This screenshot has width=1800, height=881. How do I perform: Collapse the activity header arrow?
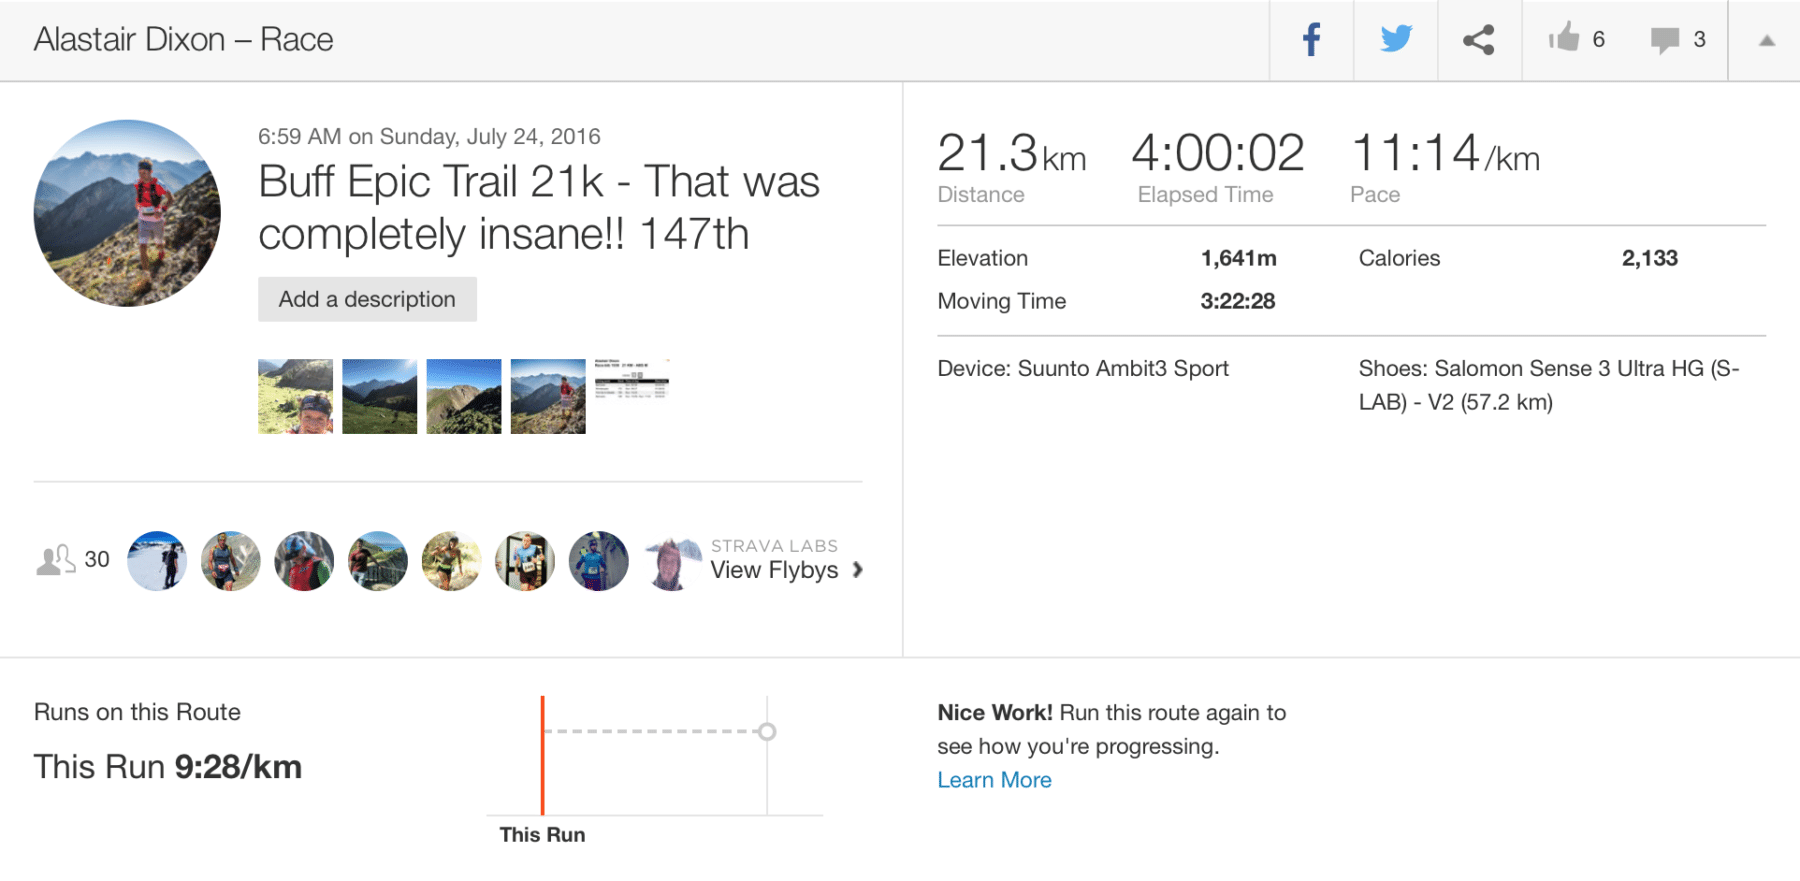click(1766, 41)
